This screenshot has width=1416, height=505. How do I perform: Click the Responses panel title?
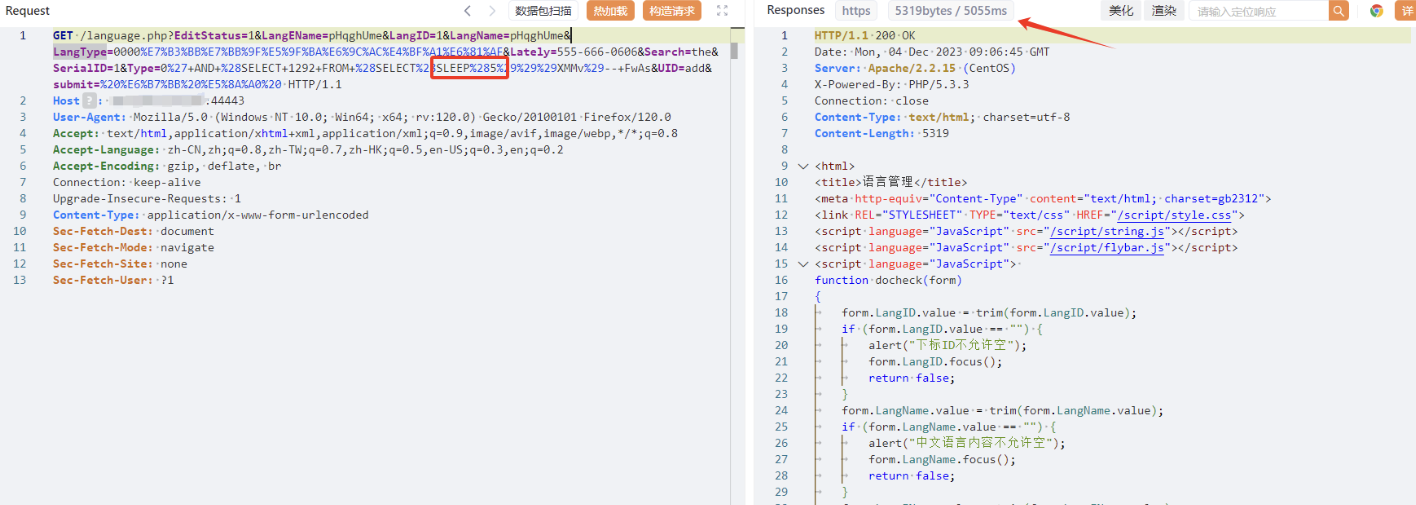(795, 11)
